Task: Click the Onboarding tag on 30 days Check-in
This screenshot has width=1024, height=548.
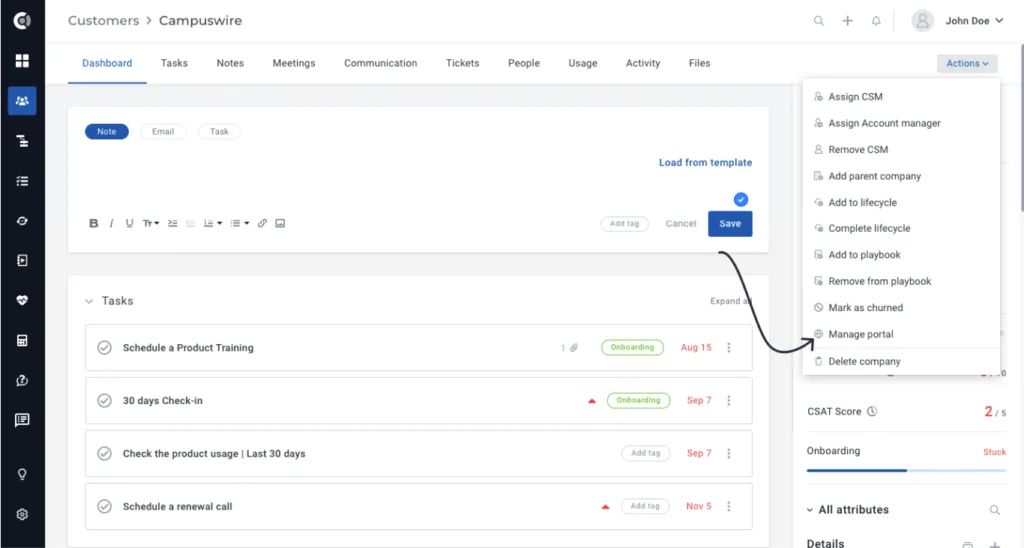Action: point(638,400)
